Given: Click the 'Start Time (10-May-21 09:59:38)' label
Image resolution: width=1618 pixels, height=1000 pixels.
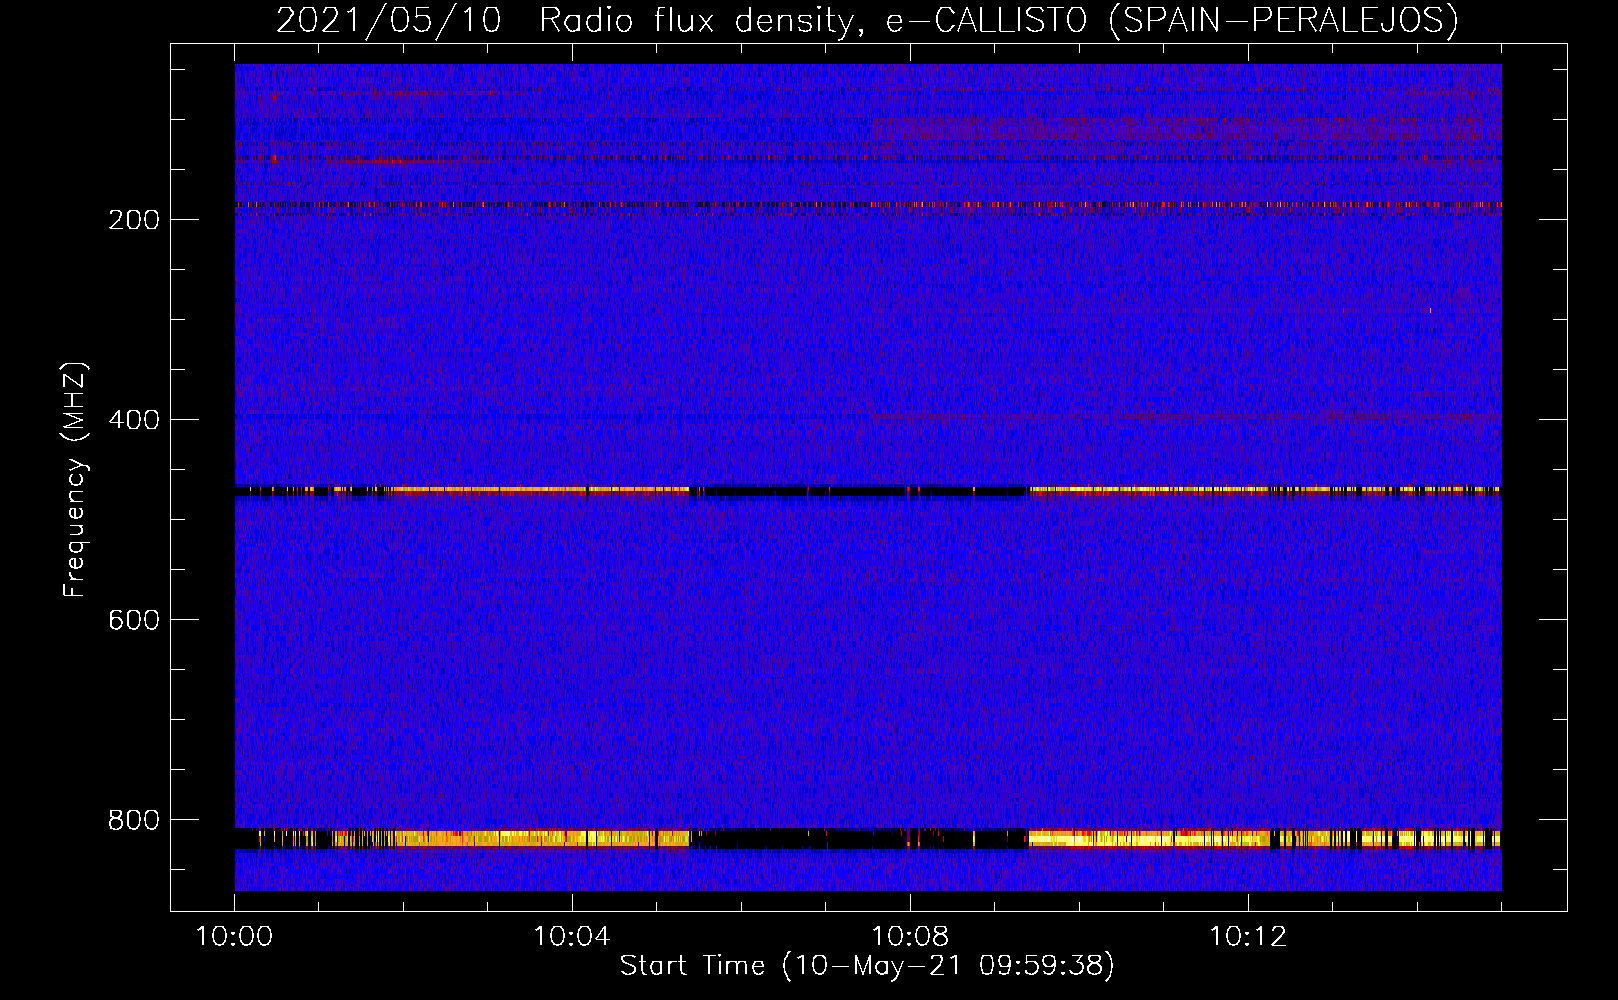Looking at the screenshot, I should click(867, 966).
